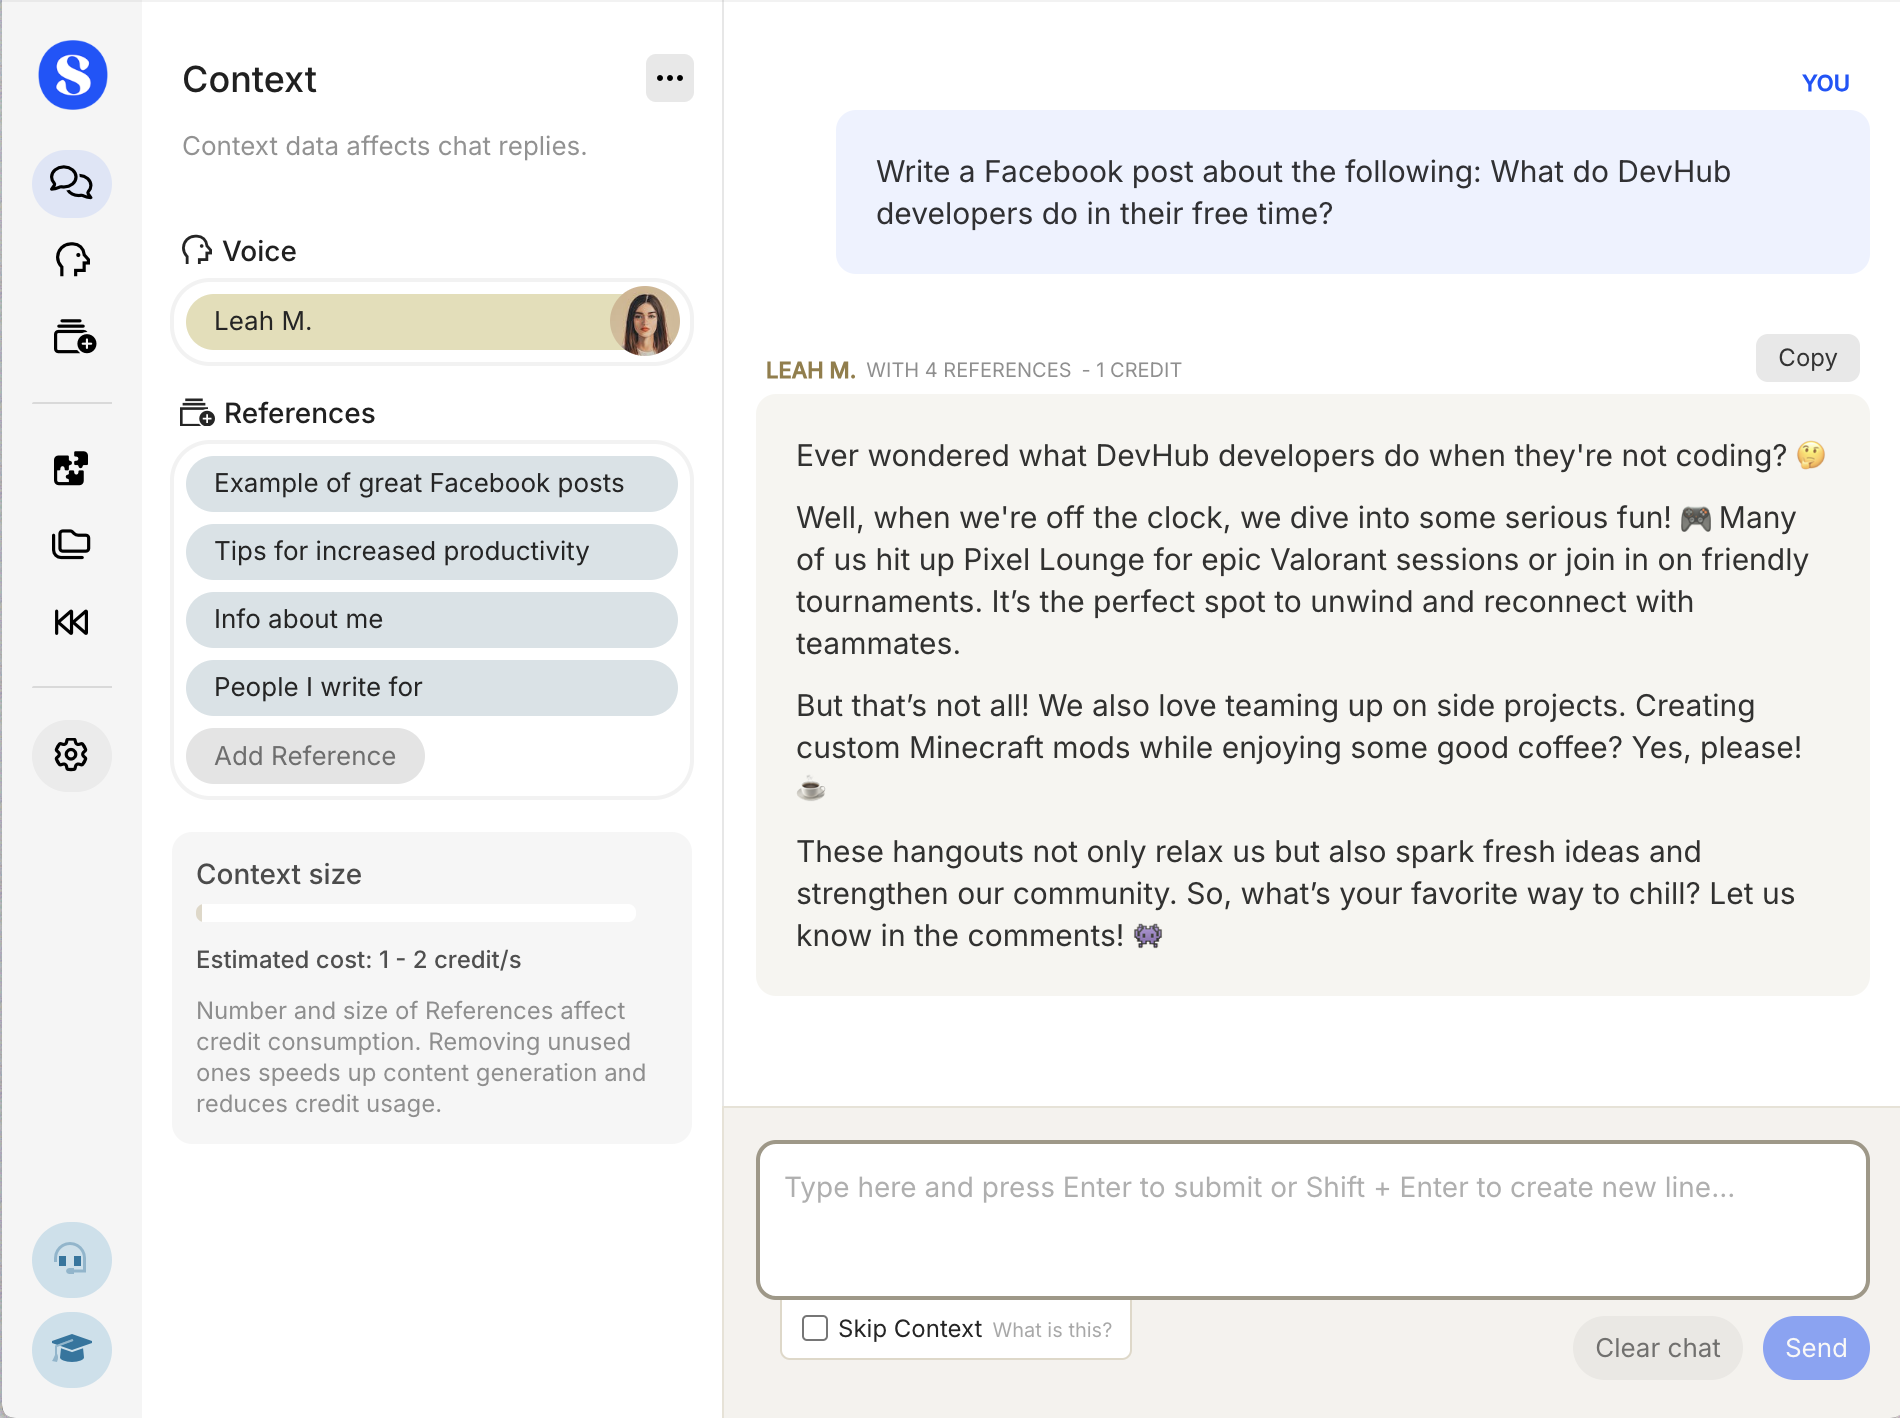
Task: Copy Leah M.'s reply
Action: tap(1807, 358)
